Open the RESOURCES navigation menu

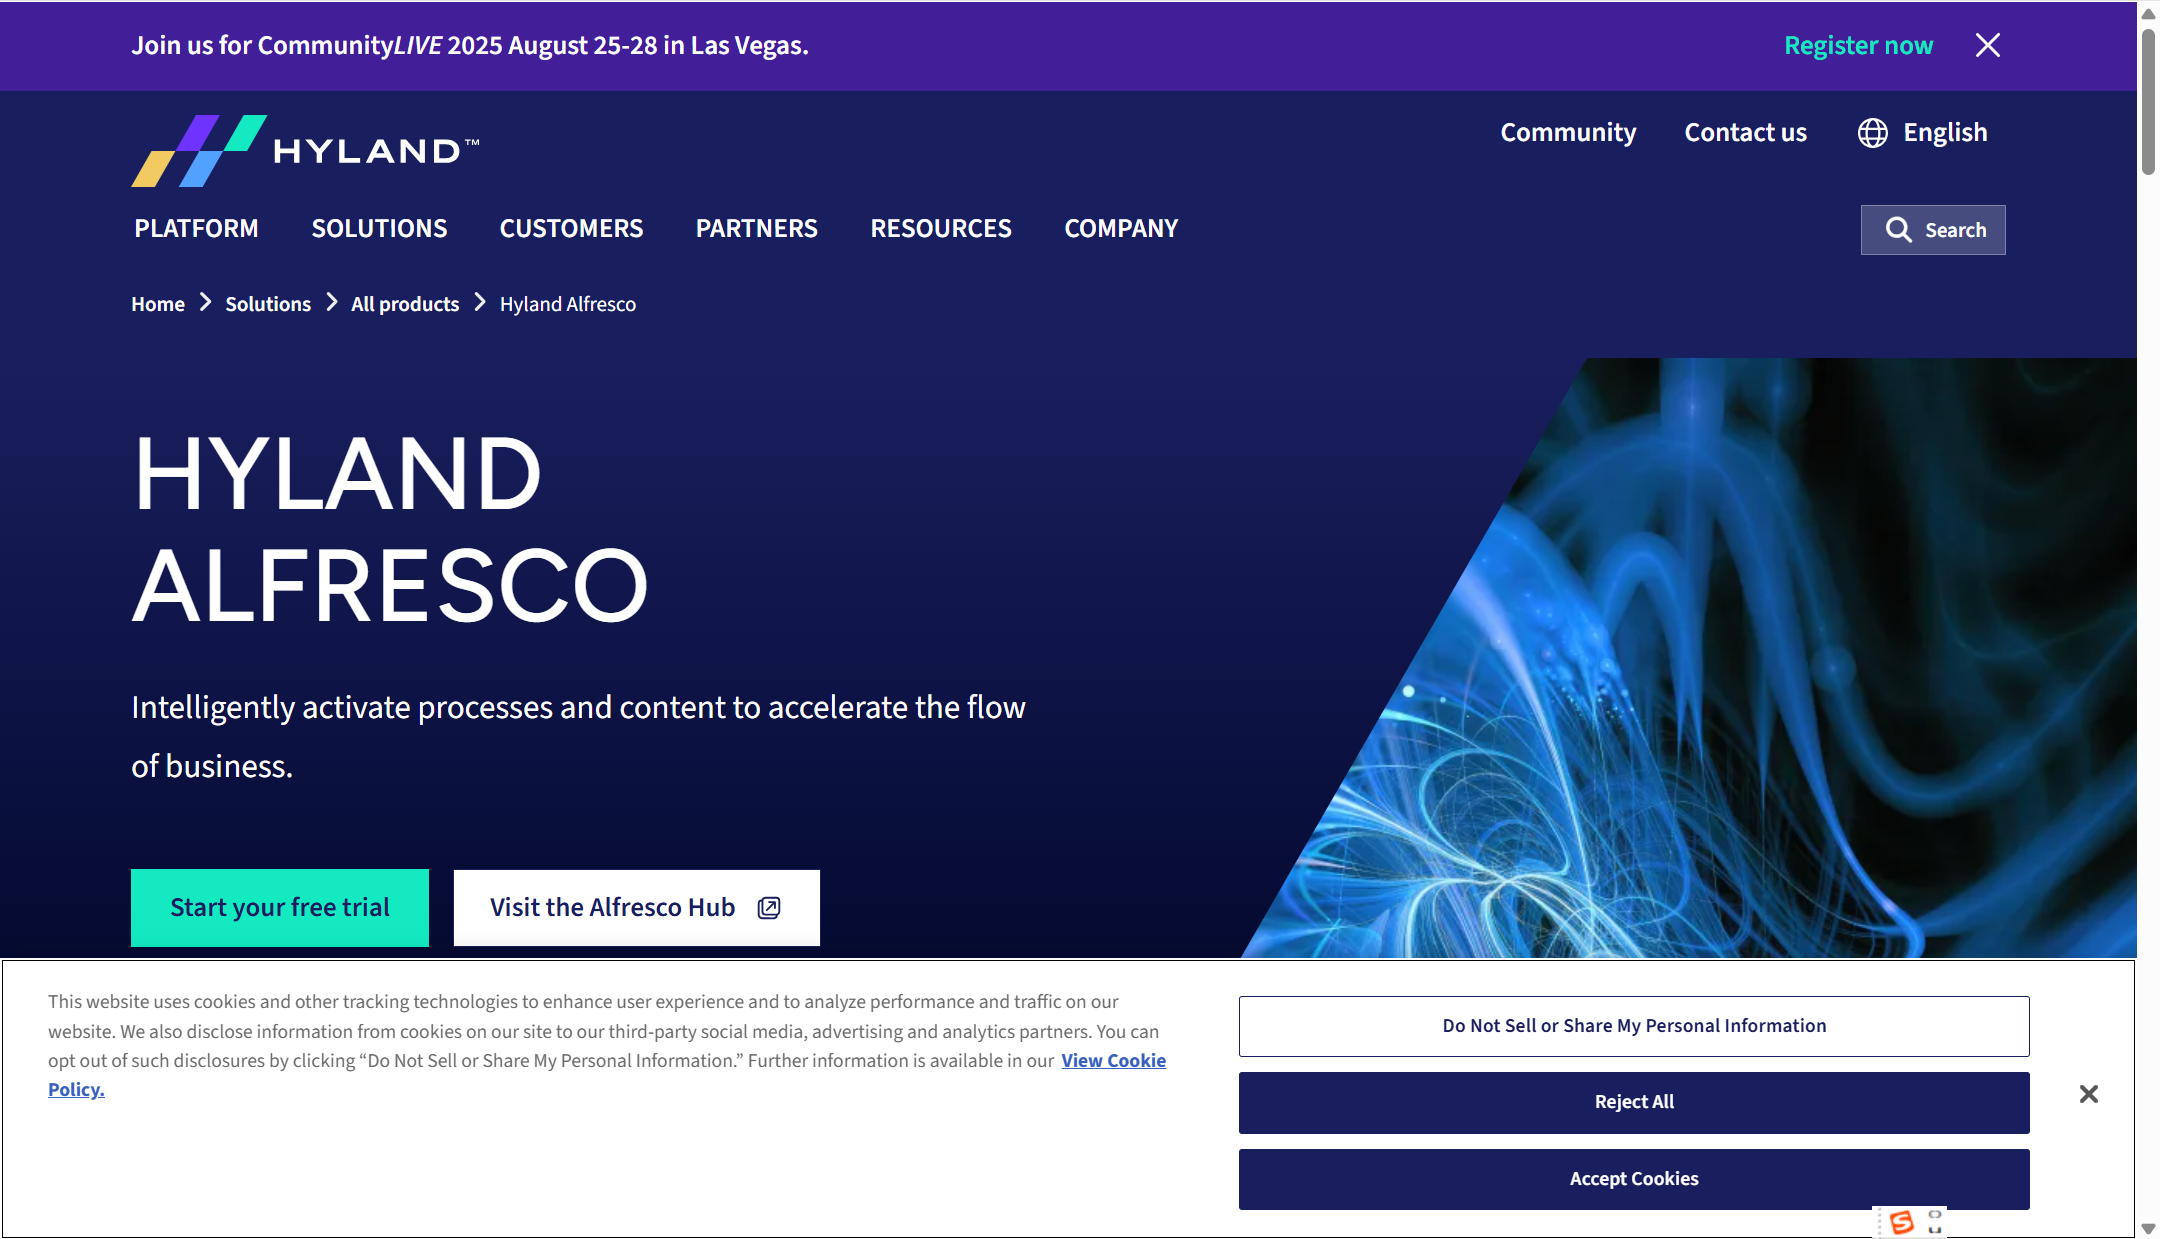(x=940, y=229)
